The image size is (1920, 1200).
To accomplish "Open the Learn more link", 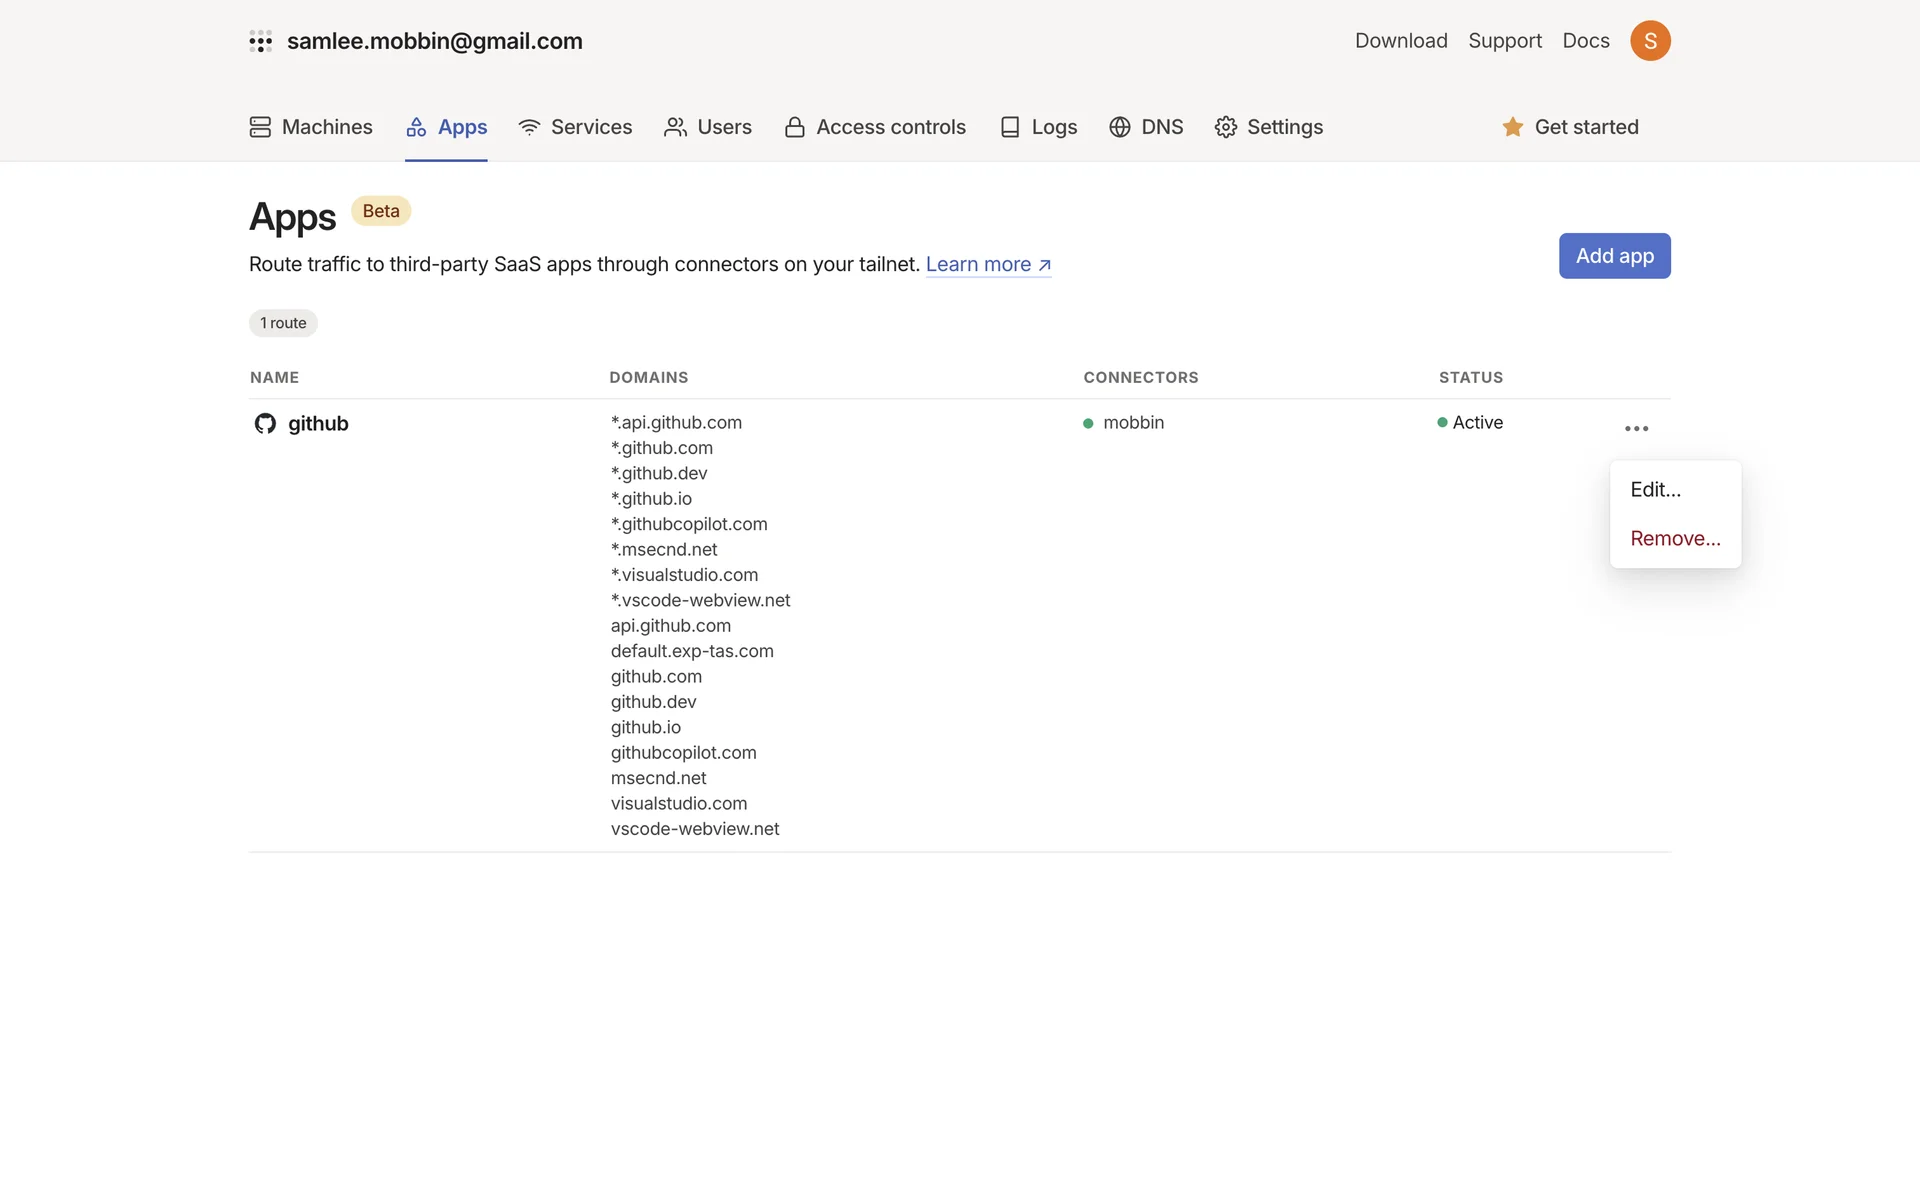I will [987, 264].
